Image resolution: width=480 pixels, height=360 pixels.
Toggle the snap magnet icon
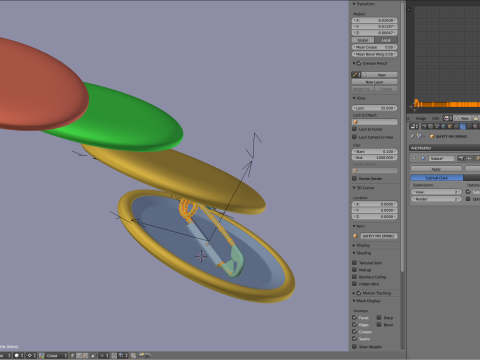point(114,355)
